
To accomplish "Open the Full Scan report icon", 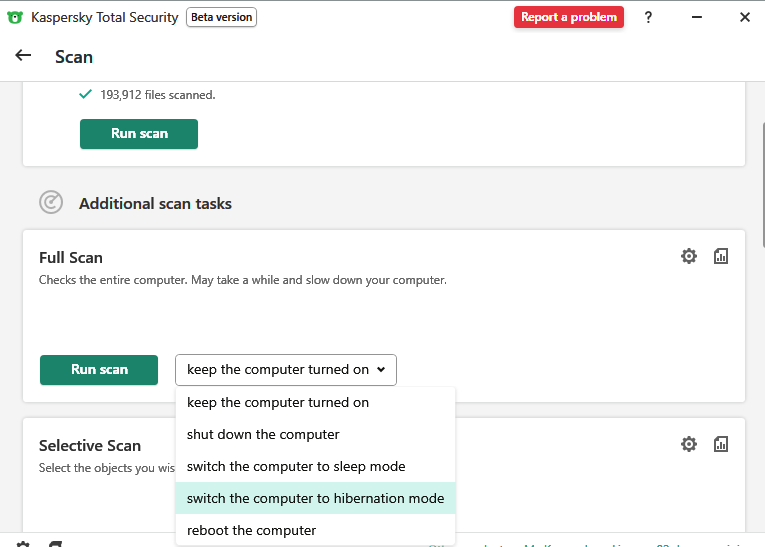I will coord(721,256).
